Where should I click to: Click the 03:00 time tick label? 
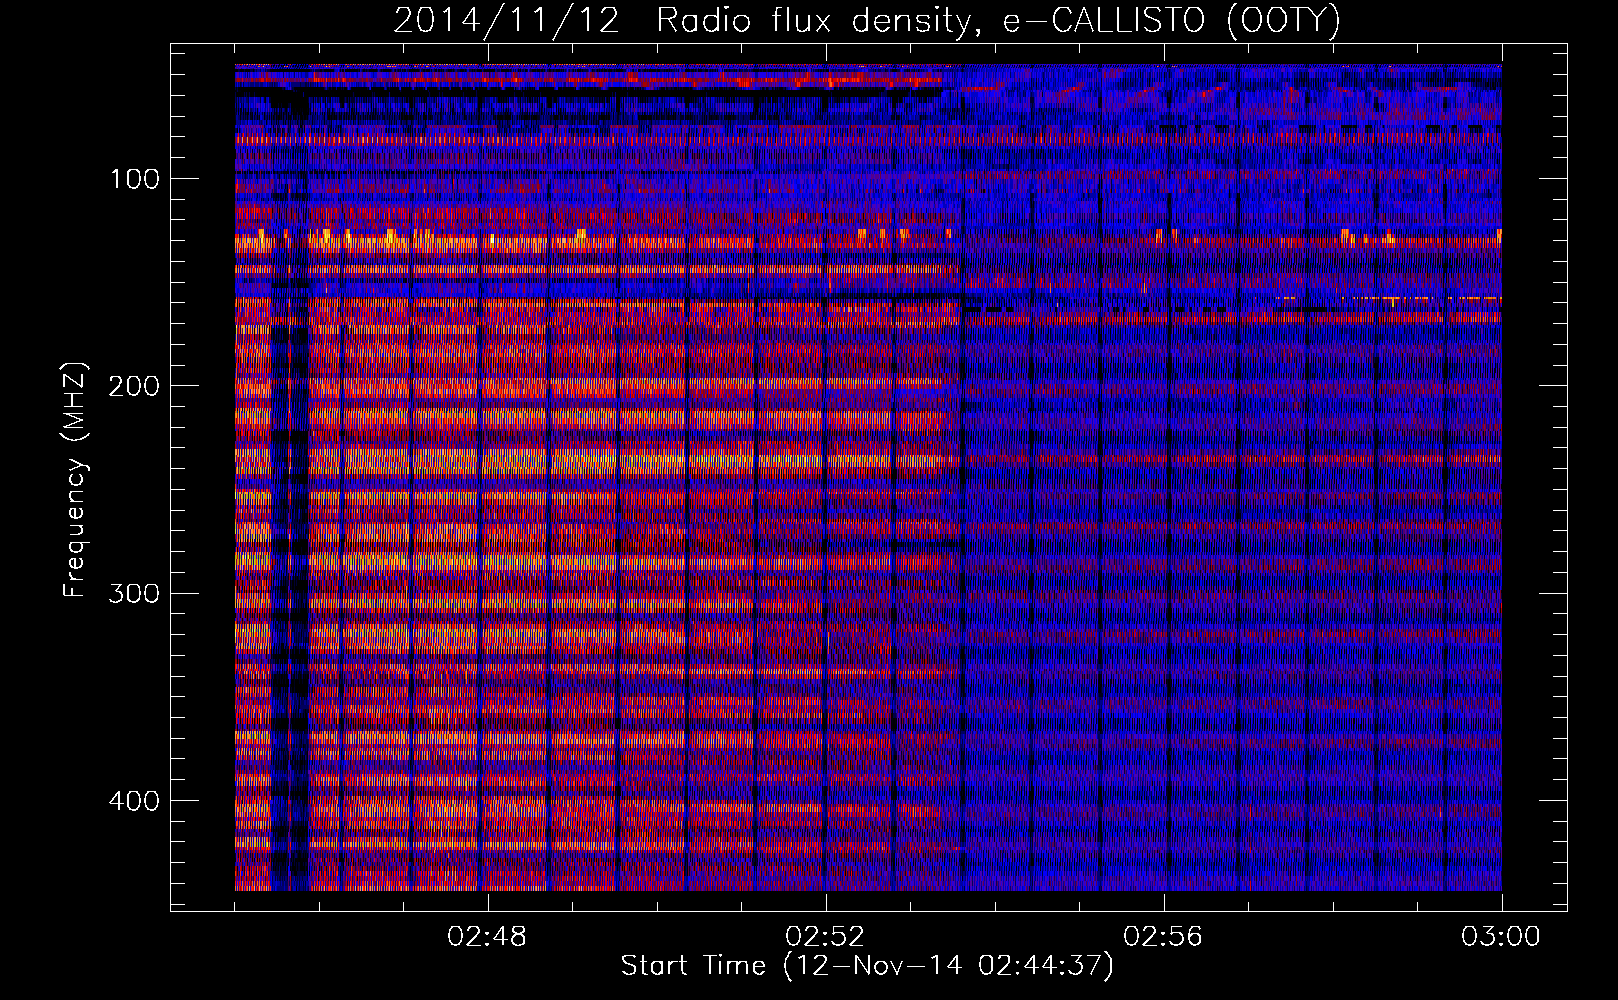[x=1501, y=937]
